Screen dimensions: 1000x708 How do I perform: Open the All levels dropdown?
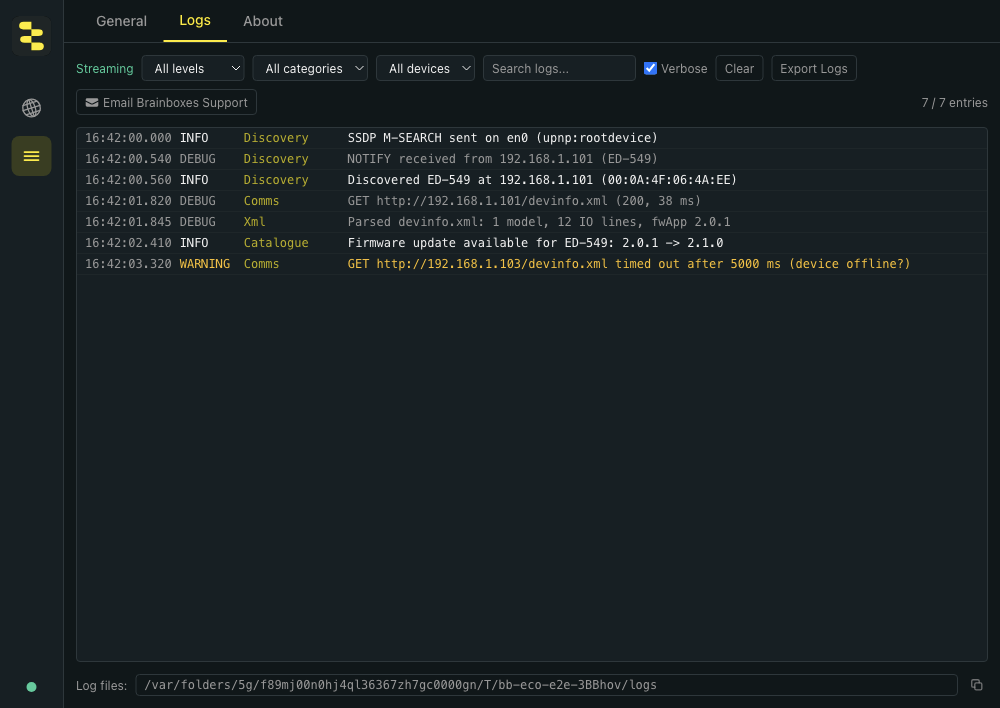point(193,68)
